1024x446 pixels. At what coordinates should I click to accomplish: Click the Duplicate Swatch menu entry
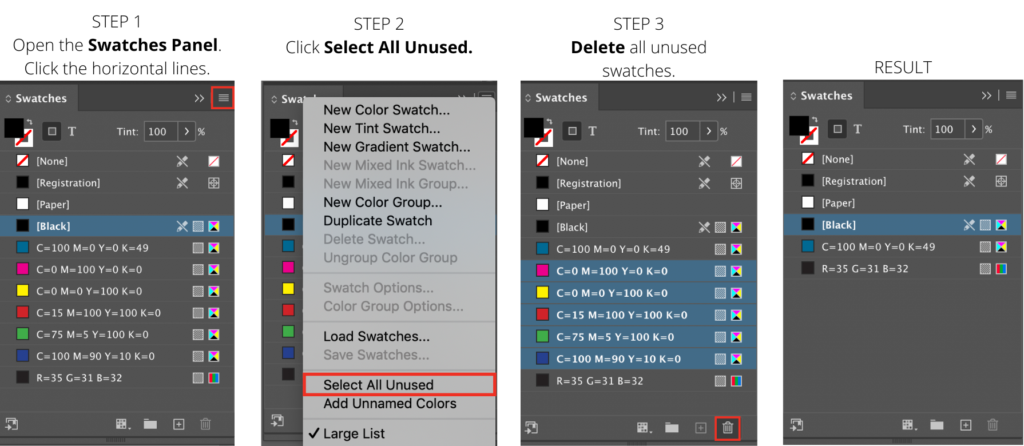[377, 221]
